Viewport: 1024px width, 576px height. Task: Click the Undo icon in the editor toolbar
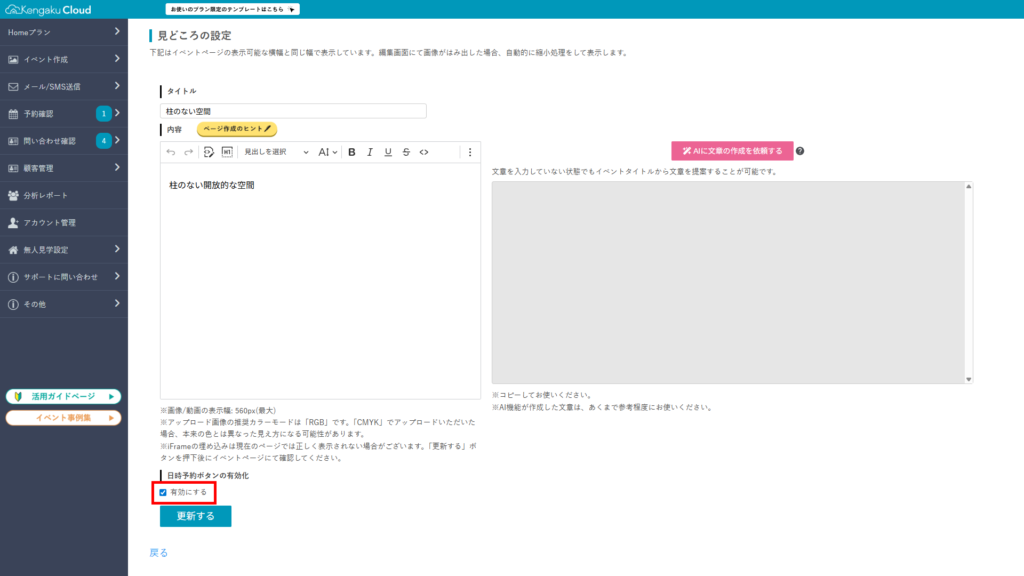[x=170, y=151]
